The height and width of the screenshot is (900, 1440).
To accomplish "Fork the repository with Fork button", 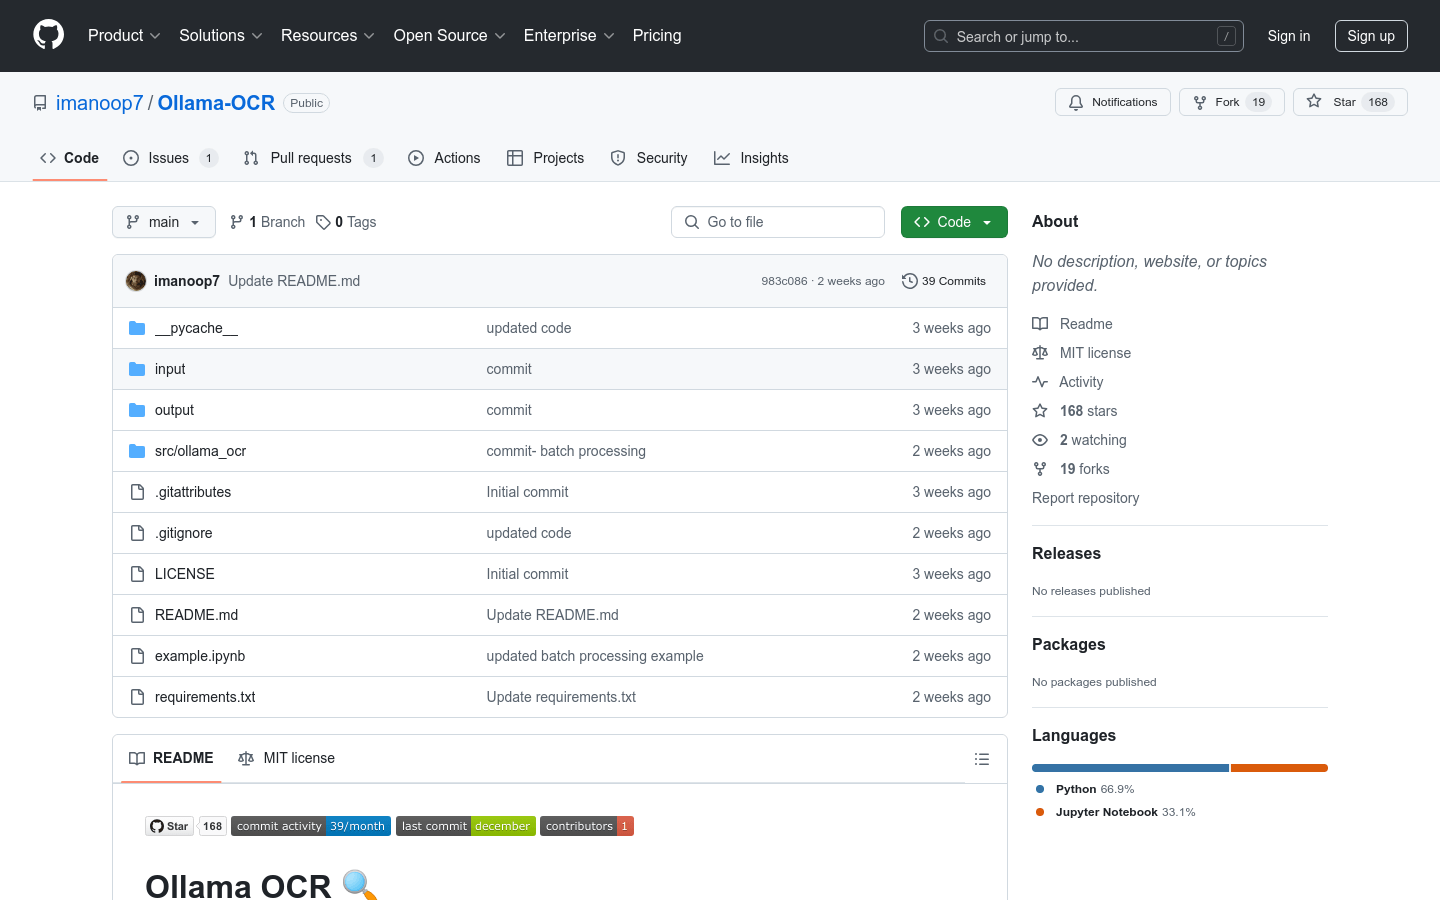I will point(1232,102).
